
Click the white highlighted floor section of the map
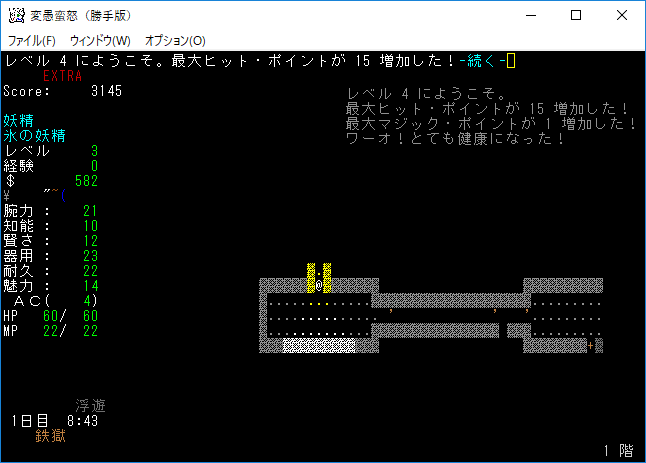(x=320, y=345)
